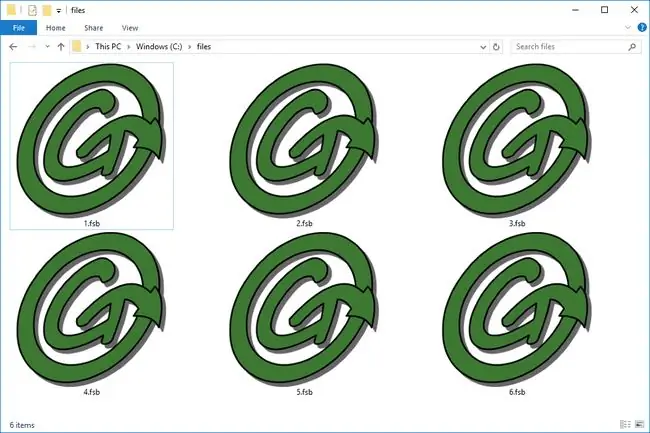This screenshot has width=650, height=433.
Task: Maximize the files window
Action: point(605,10)
